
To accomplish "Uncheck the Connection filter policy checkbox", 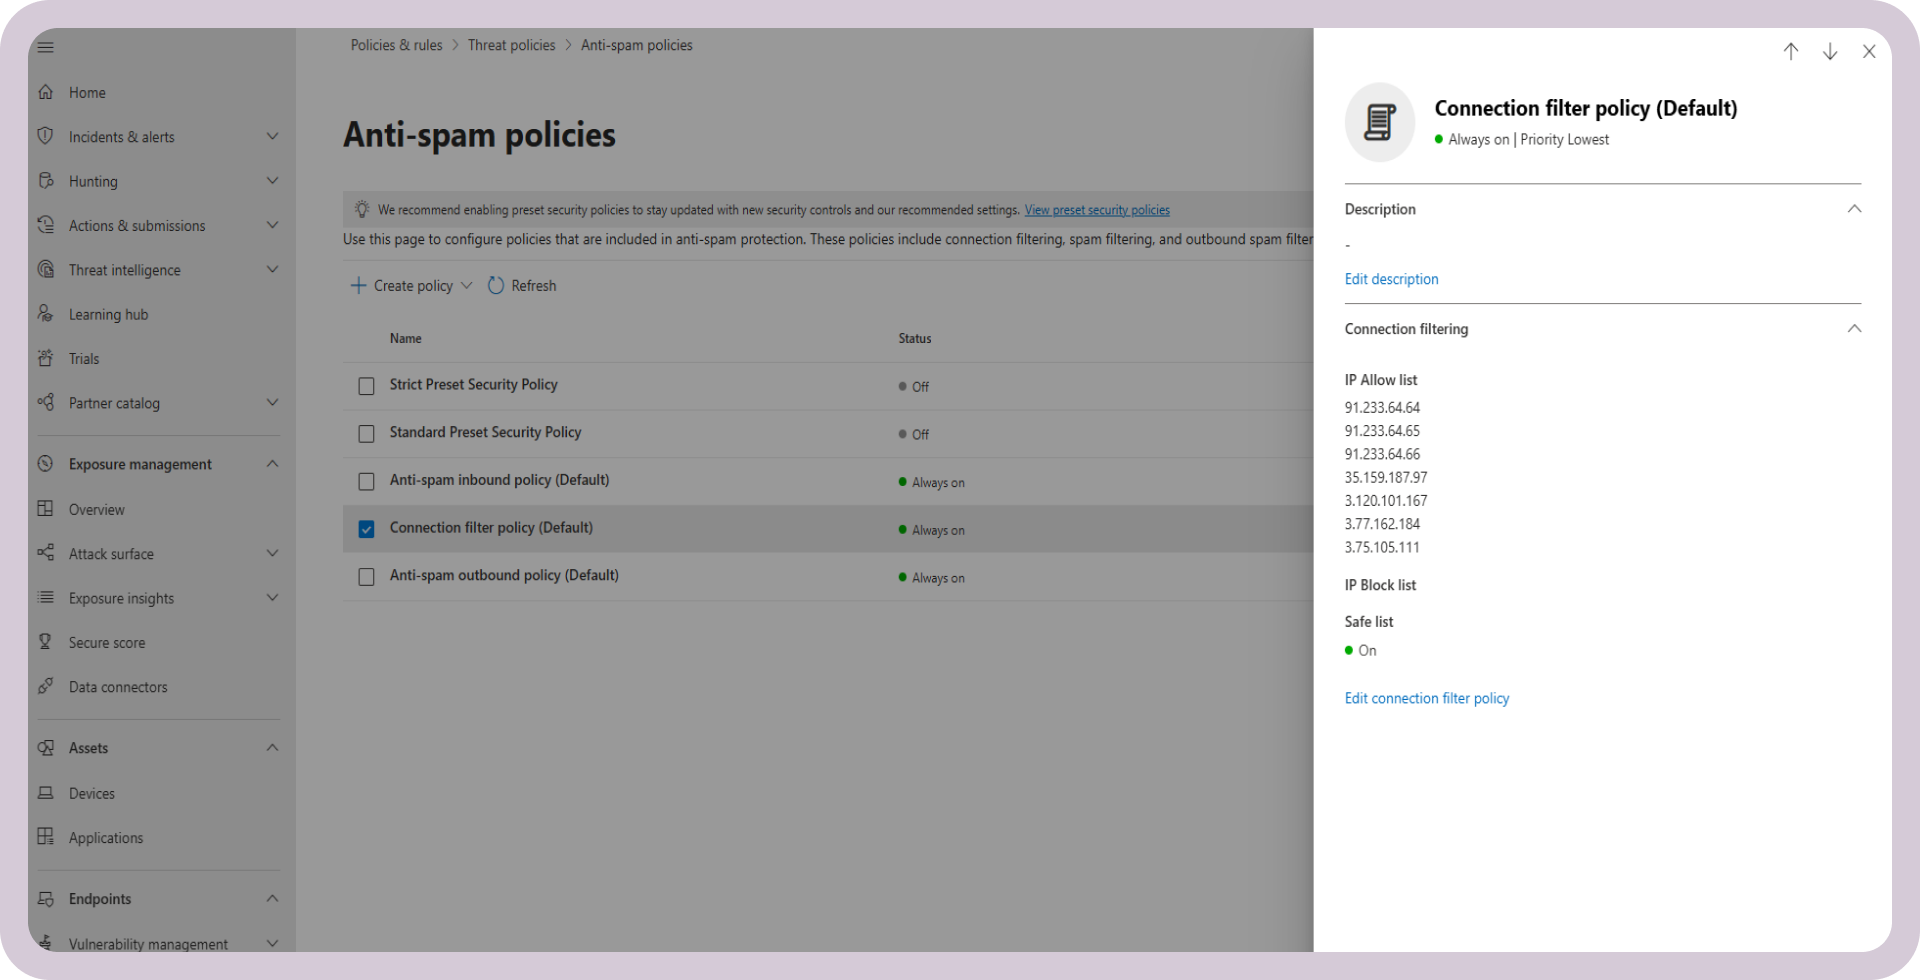I will click(x=366, y=529).
